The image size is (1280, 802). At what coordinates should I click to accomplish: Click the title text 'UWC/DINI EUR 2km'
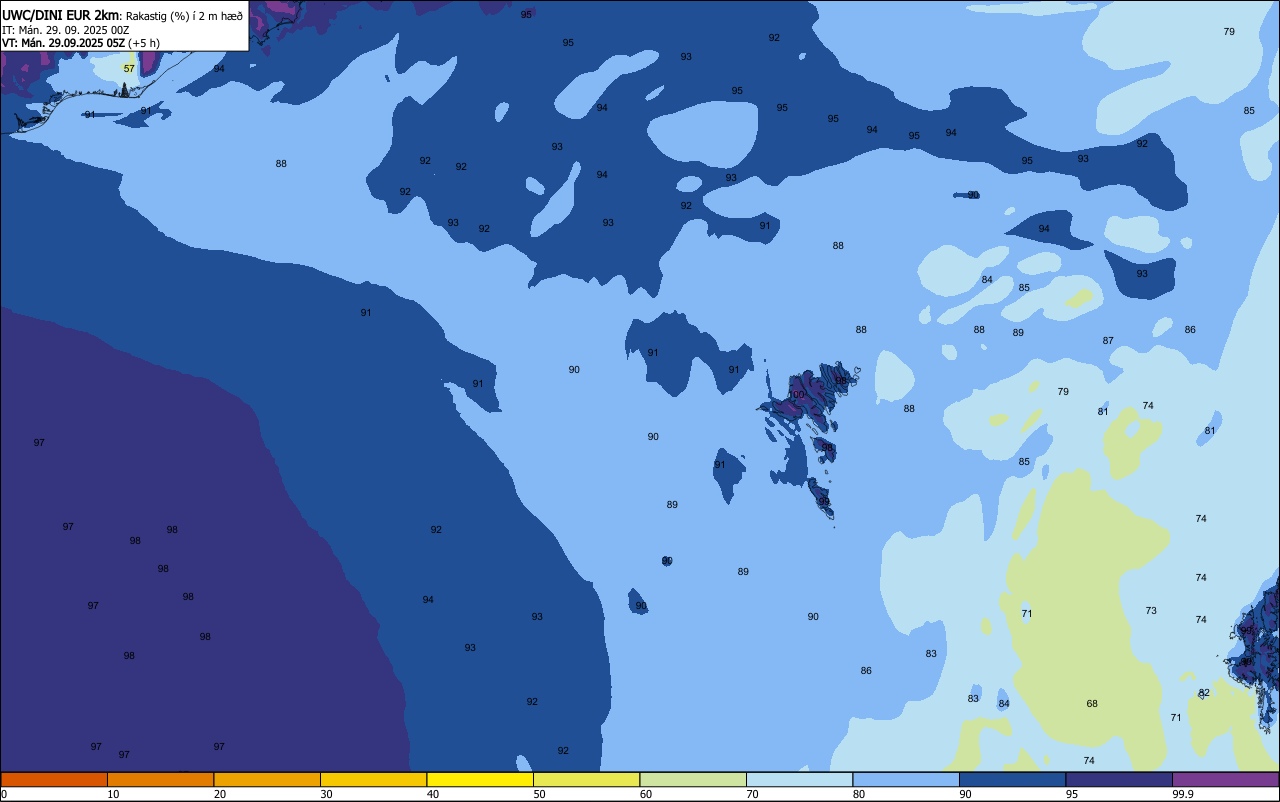click(61, 15)
